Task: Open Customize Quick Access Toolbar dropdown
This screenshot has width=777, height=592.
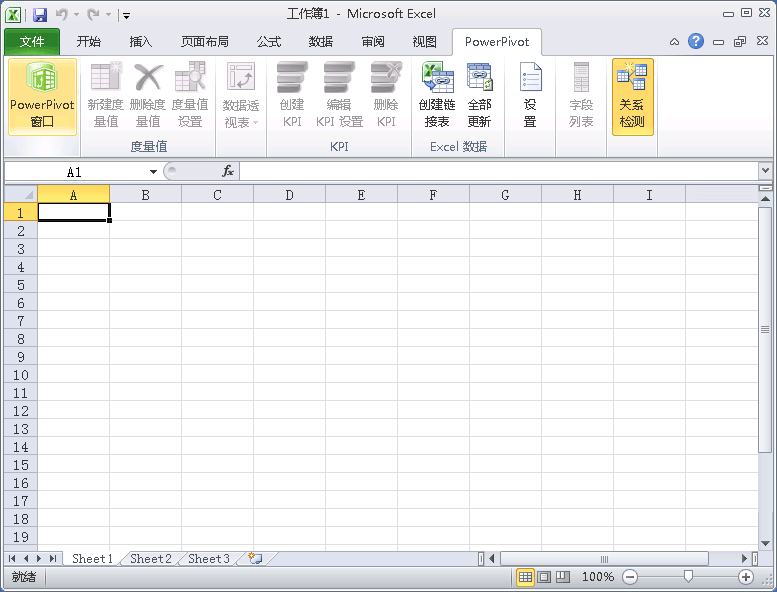Action: click(x=126, y=16)
